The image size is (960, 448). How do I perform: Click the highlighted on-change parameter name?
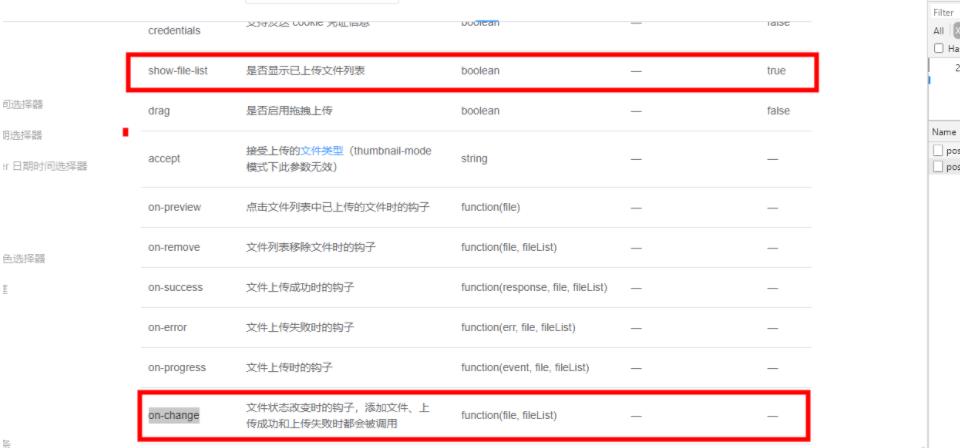[175, 415]
